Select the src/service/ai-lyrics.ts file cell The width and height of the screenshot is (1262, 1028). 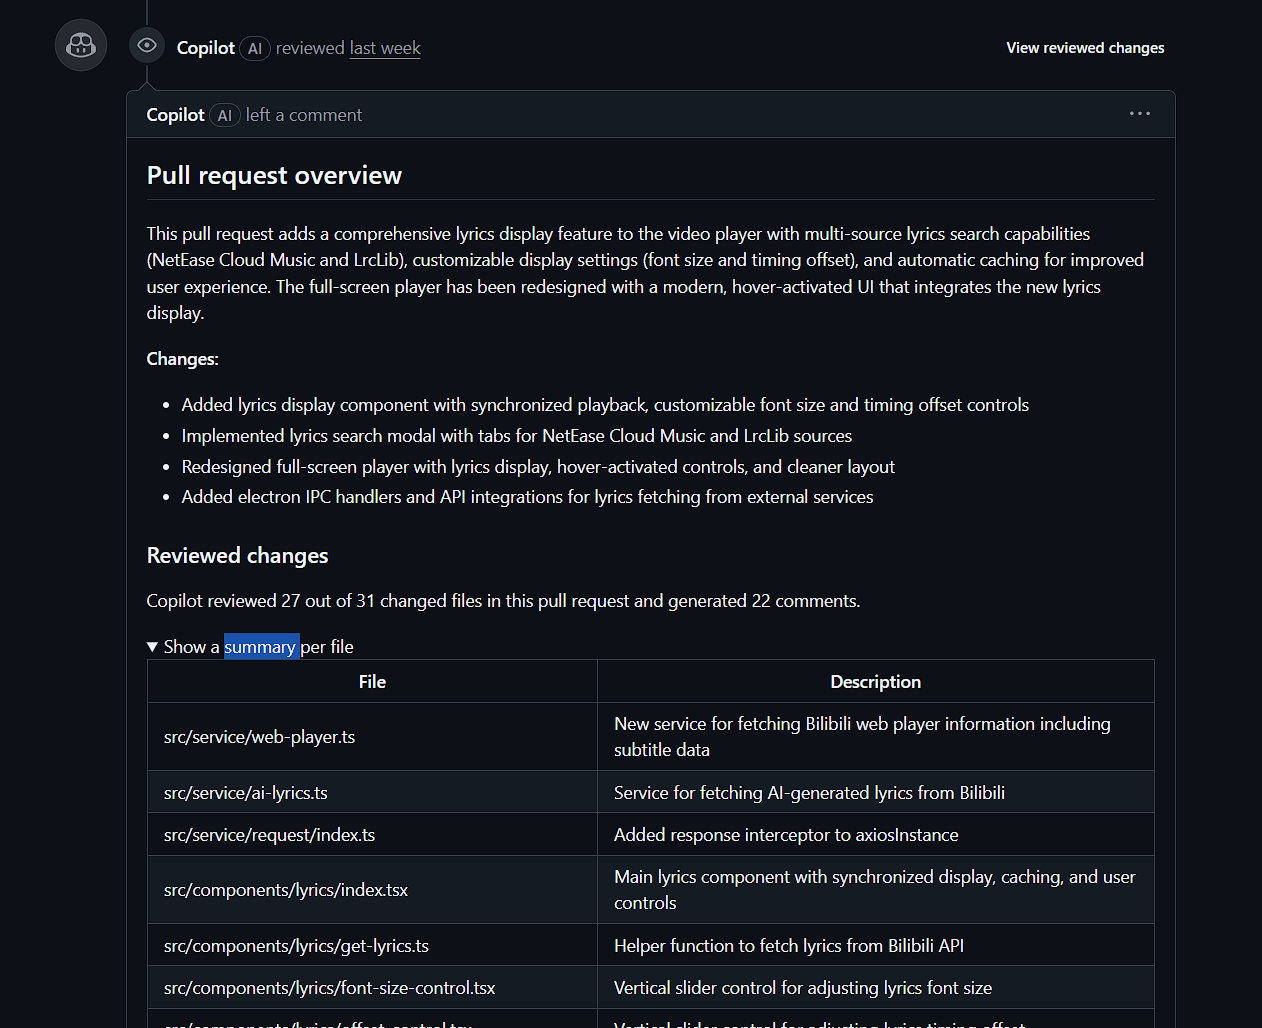coord(246,793)
